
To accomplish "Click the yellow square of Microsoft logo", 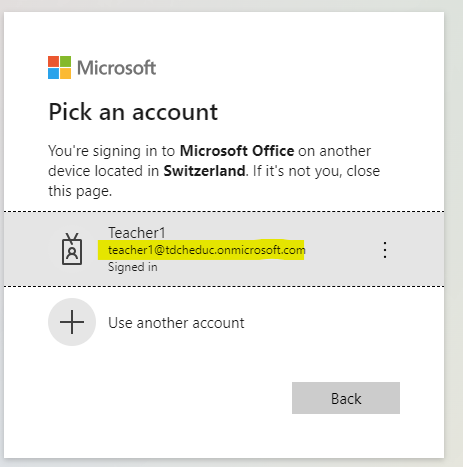I will pos(65,73).
